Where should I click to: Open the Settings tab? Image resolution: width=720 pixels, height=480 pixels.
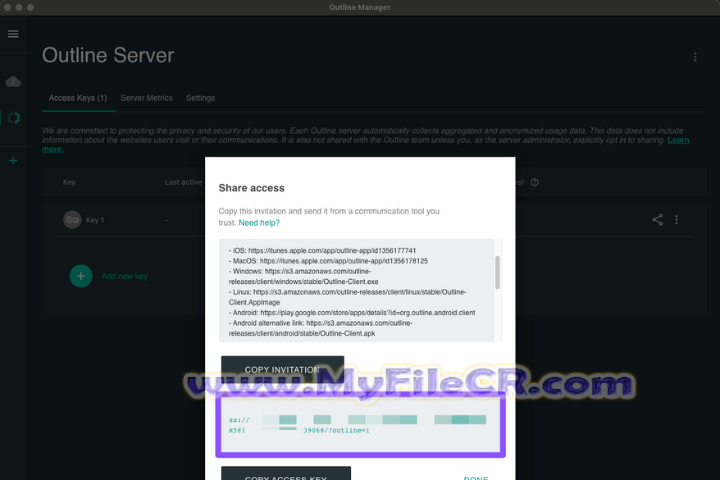click(200, 98)
